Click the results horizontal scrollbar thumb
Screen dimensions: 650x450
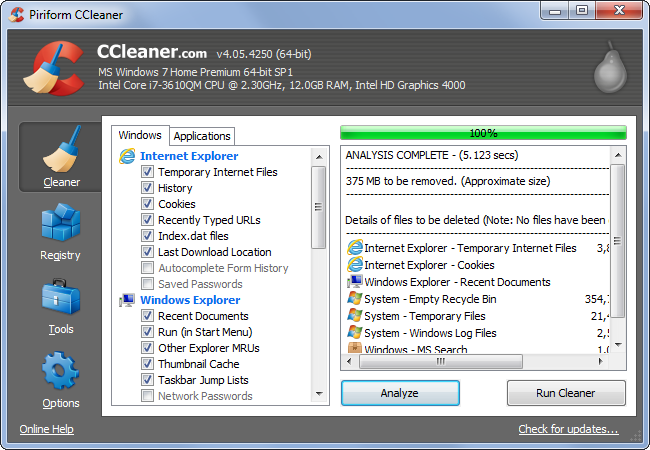pyautogui.click(x=441, y=362)
